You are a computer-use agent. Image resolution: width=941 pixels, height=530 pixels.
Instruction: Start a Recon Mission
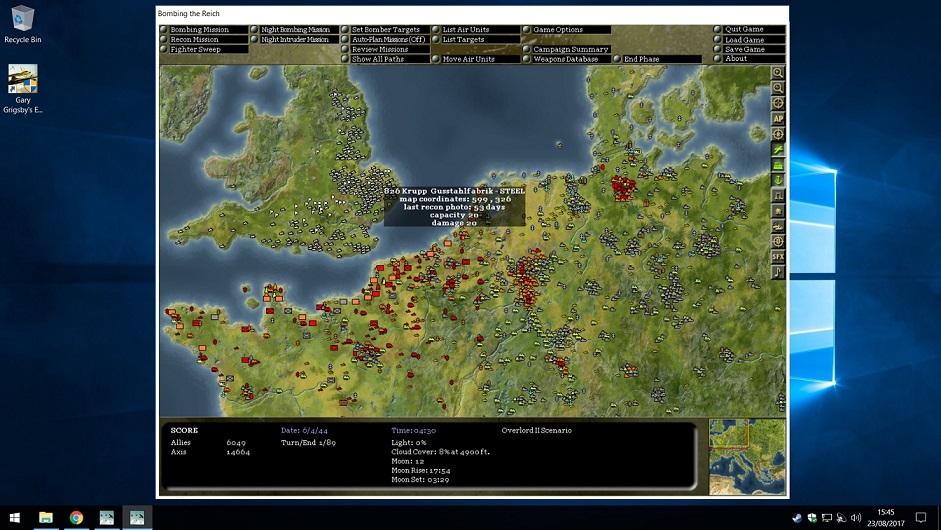pyautogui.click(x=204, y=39)
